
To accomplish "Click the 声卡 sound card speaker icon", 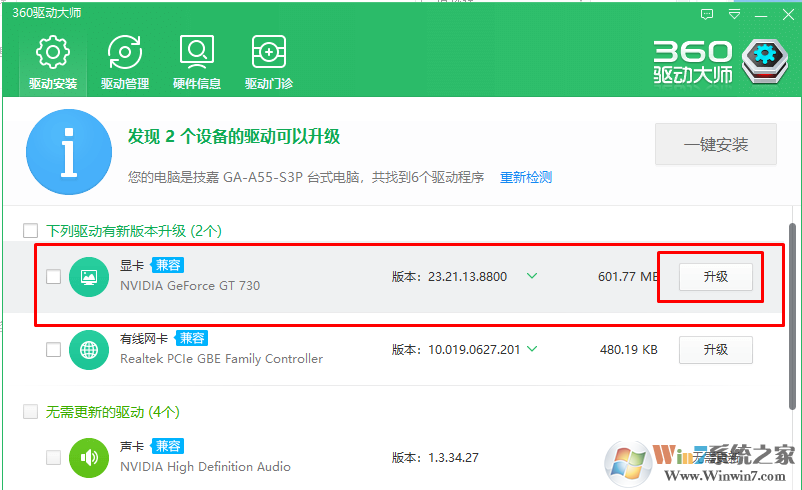I will [89, 458].
